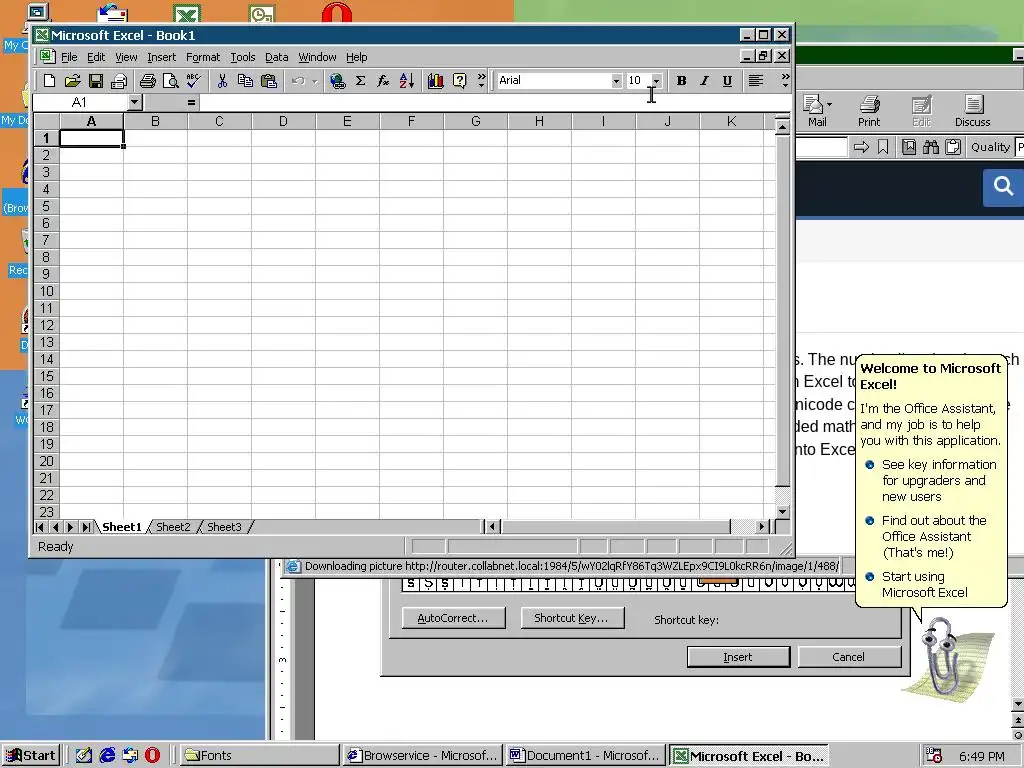Click the Cut scissors icon
Screen dimensions: 1024x768
click(x=222, y=81)
